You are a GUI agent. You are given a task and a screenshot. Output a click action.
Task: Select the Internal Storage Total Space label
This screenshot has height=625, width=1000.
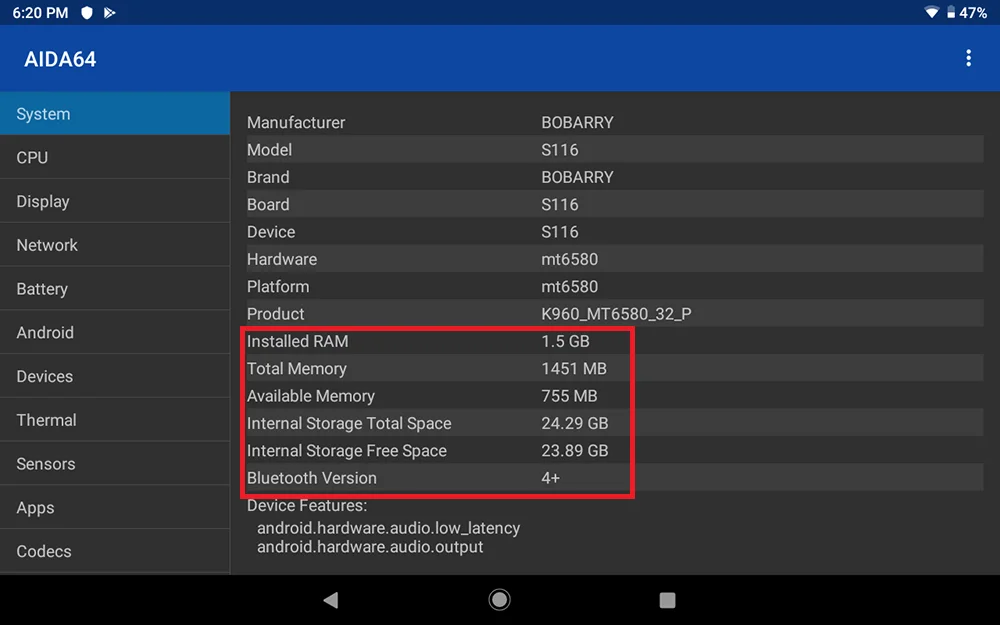349,424
